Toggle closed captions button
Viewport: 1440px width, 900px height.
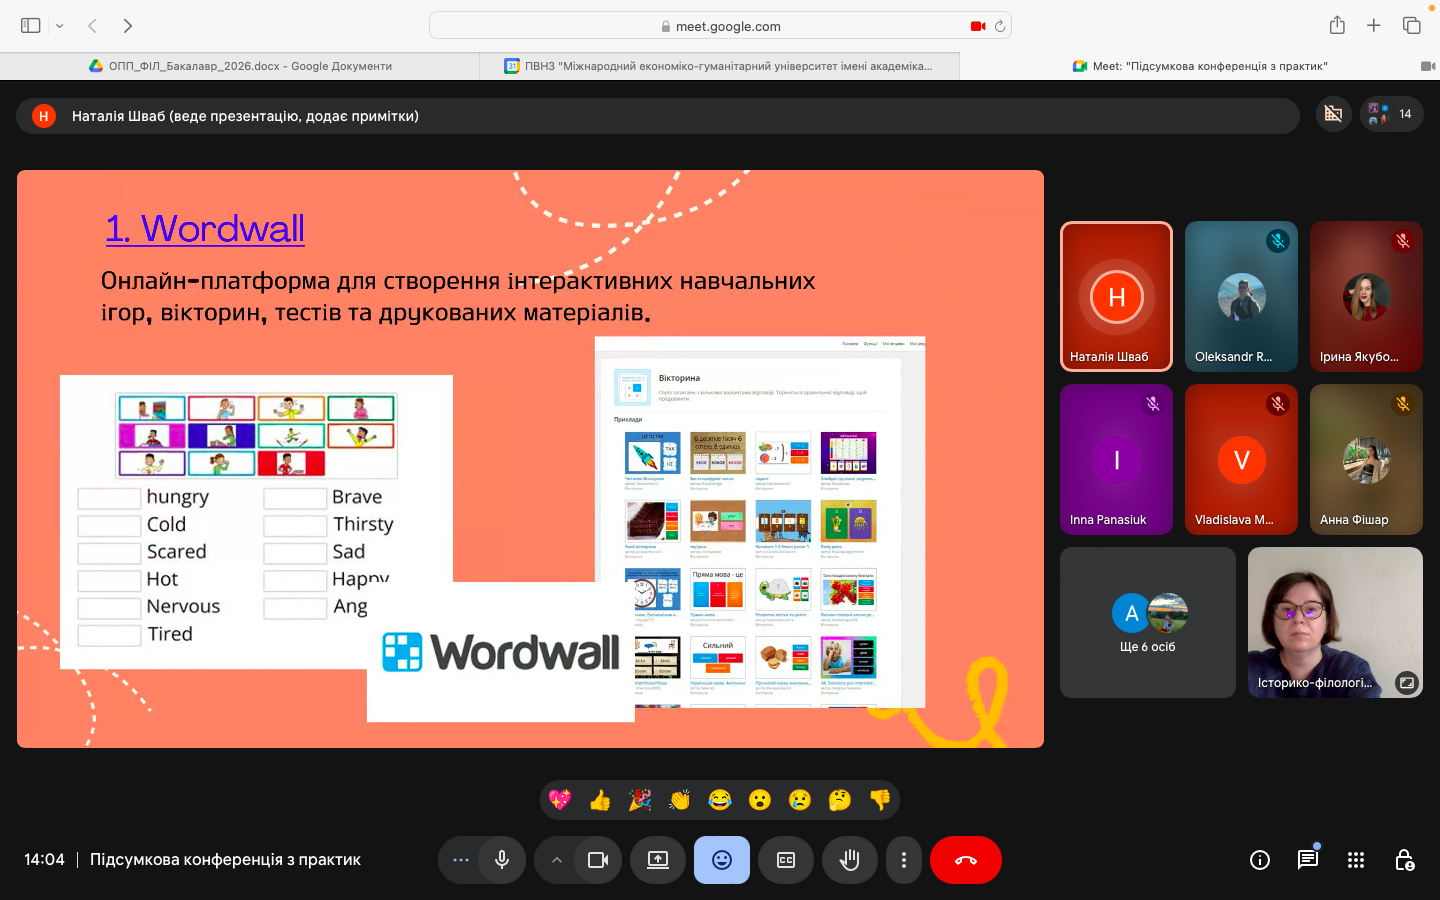tap(786, 860)
